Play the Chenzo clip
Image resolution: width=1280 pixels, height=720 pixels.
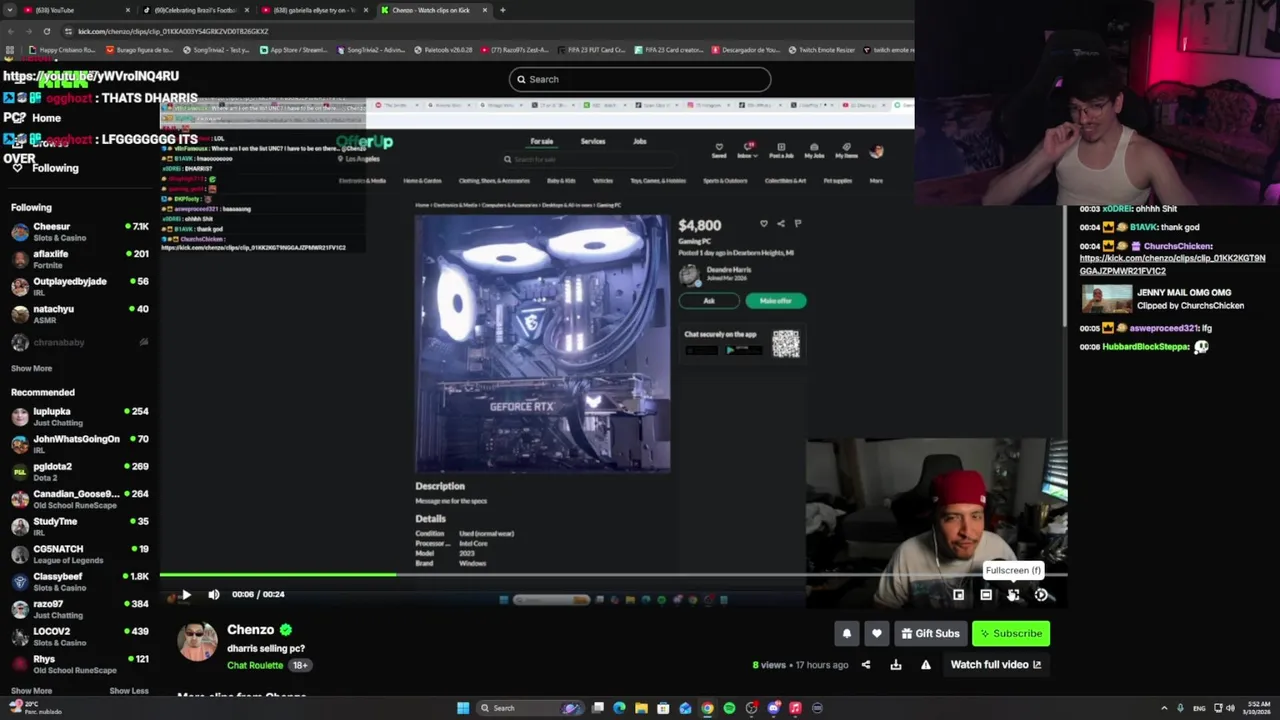coord(186,594)
